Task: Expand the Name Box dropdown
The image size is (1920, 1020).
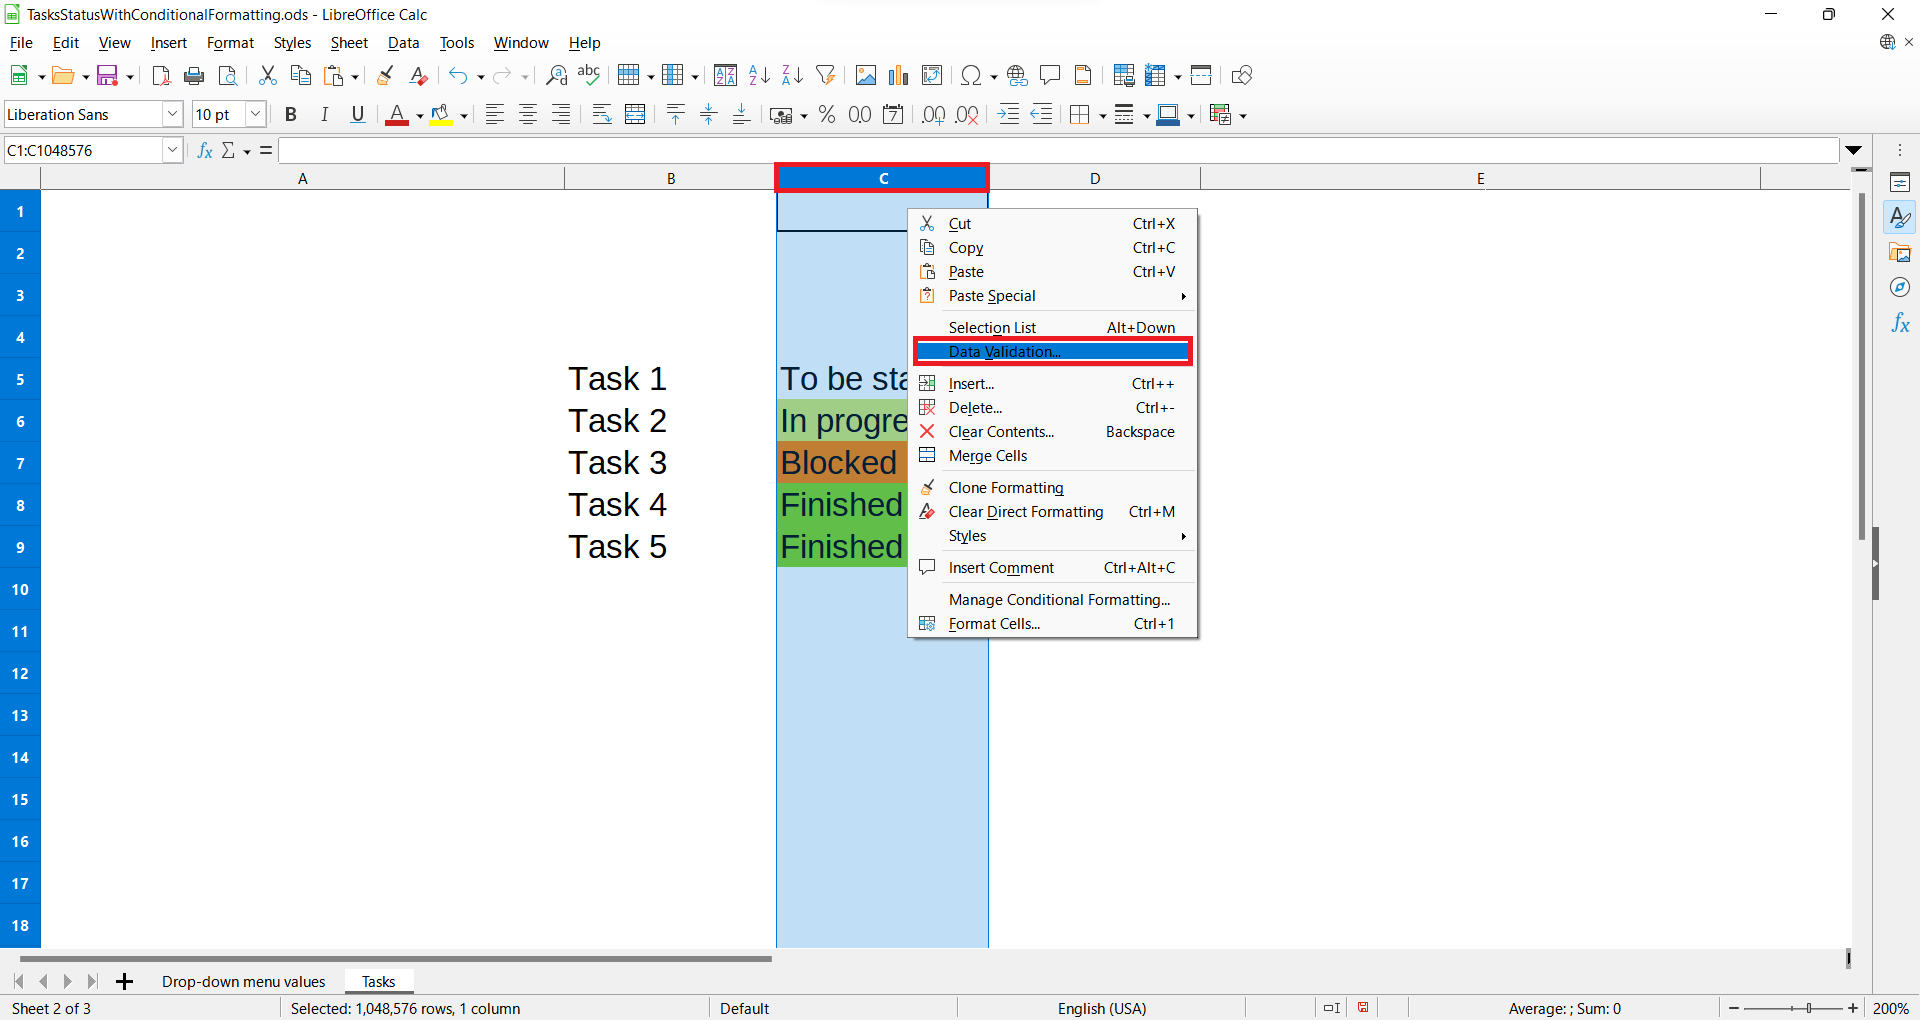Action: (172, 150)
